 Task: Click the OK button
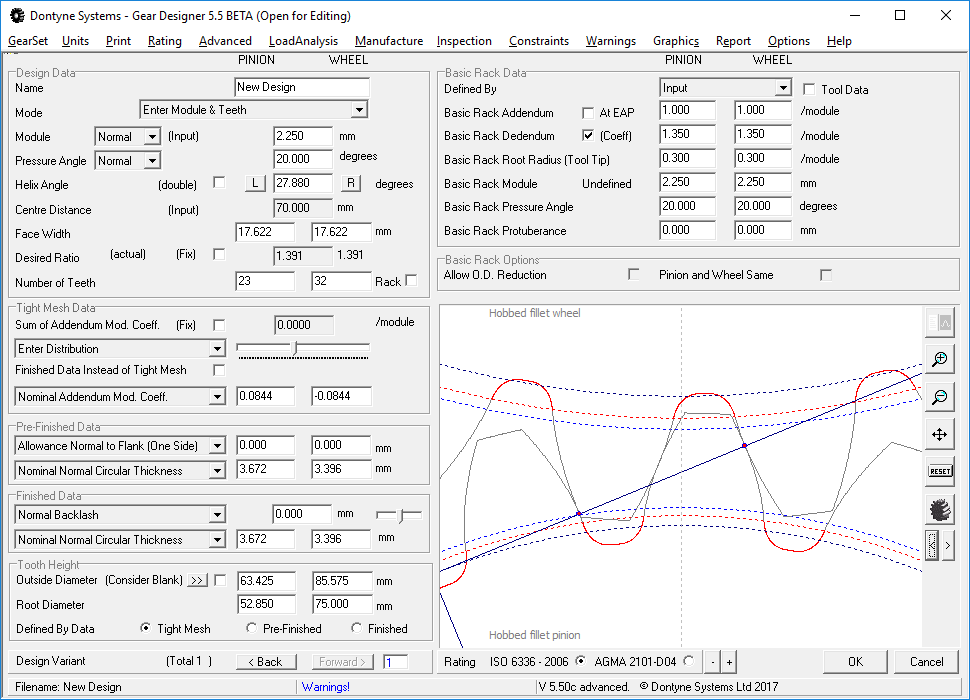tap(856, 662)
